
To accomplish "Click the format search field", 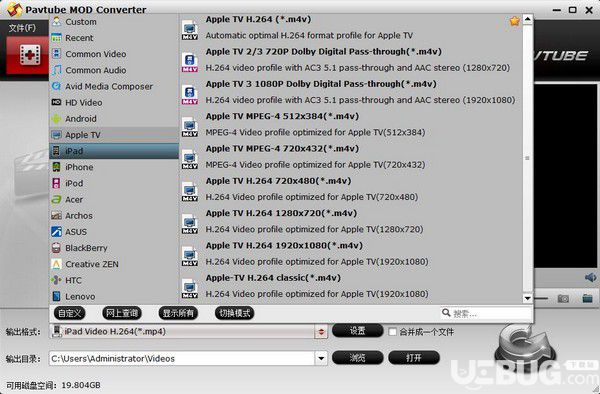I will click(x=486, y=314).
